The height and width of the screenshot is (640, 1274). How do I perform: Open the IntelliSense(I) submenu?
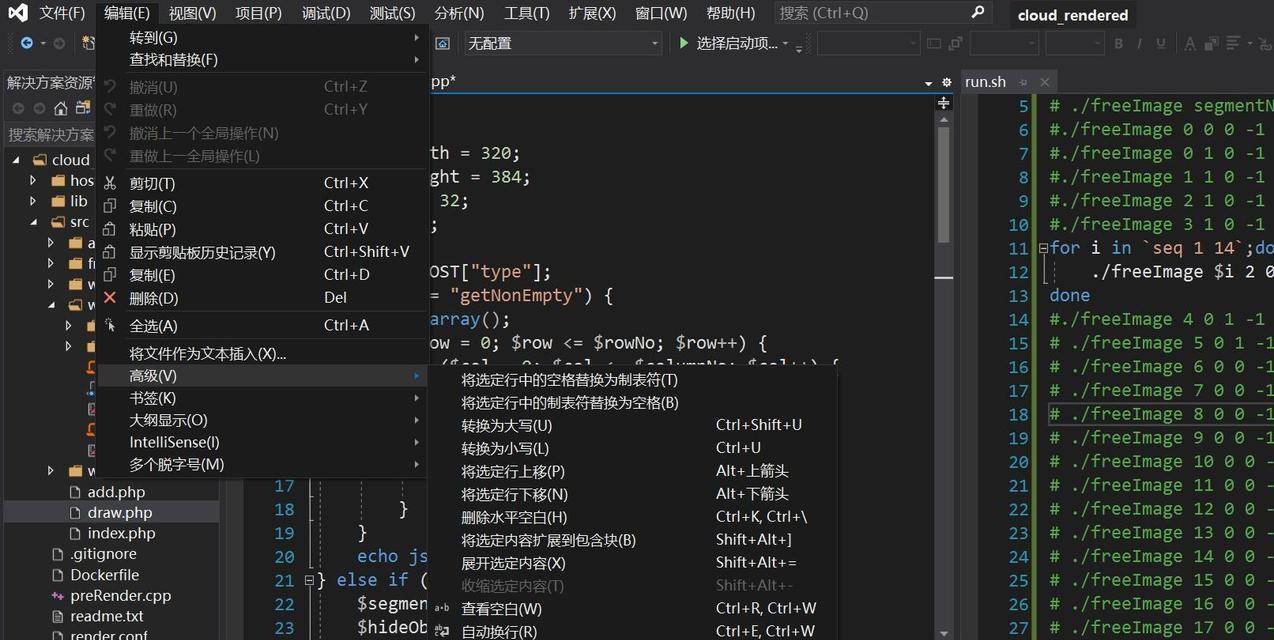tap(264, 442)
